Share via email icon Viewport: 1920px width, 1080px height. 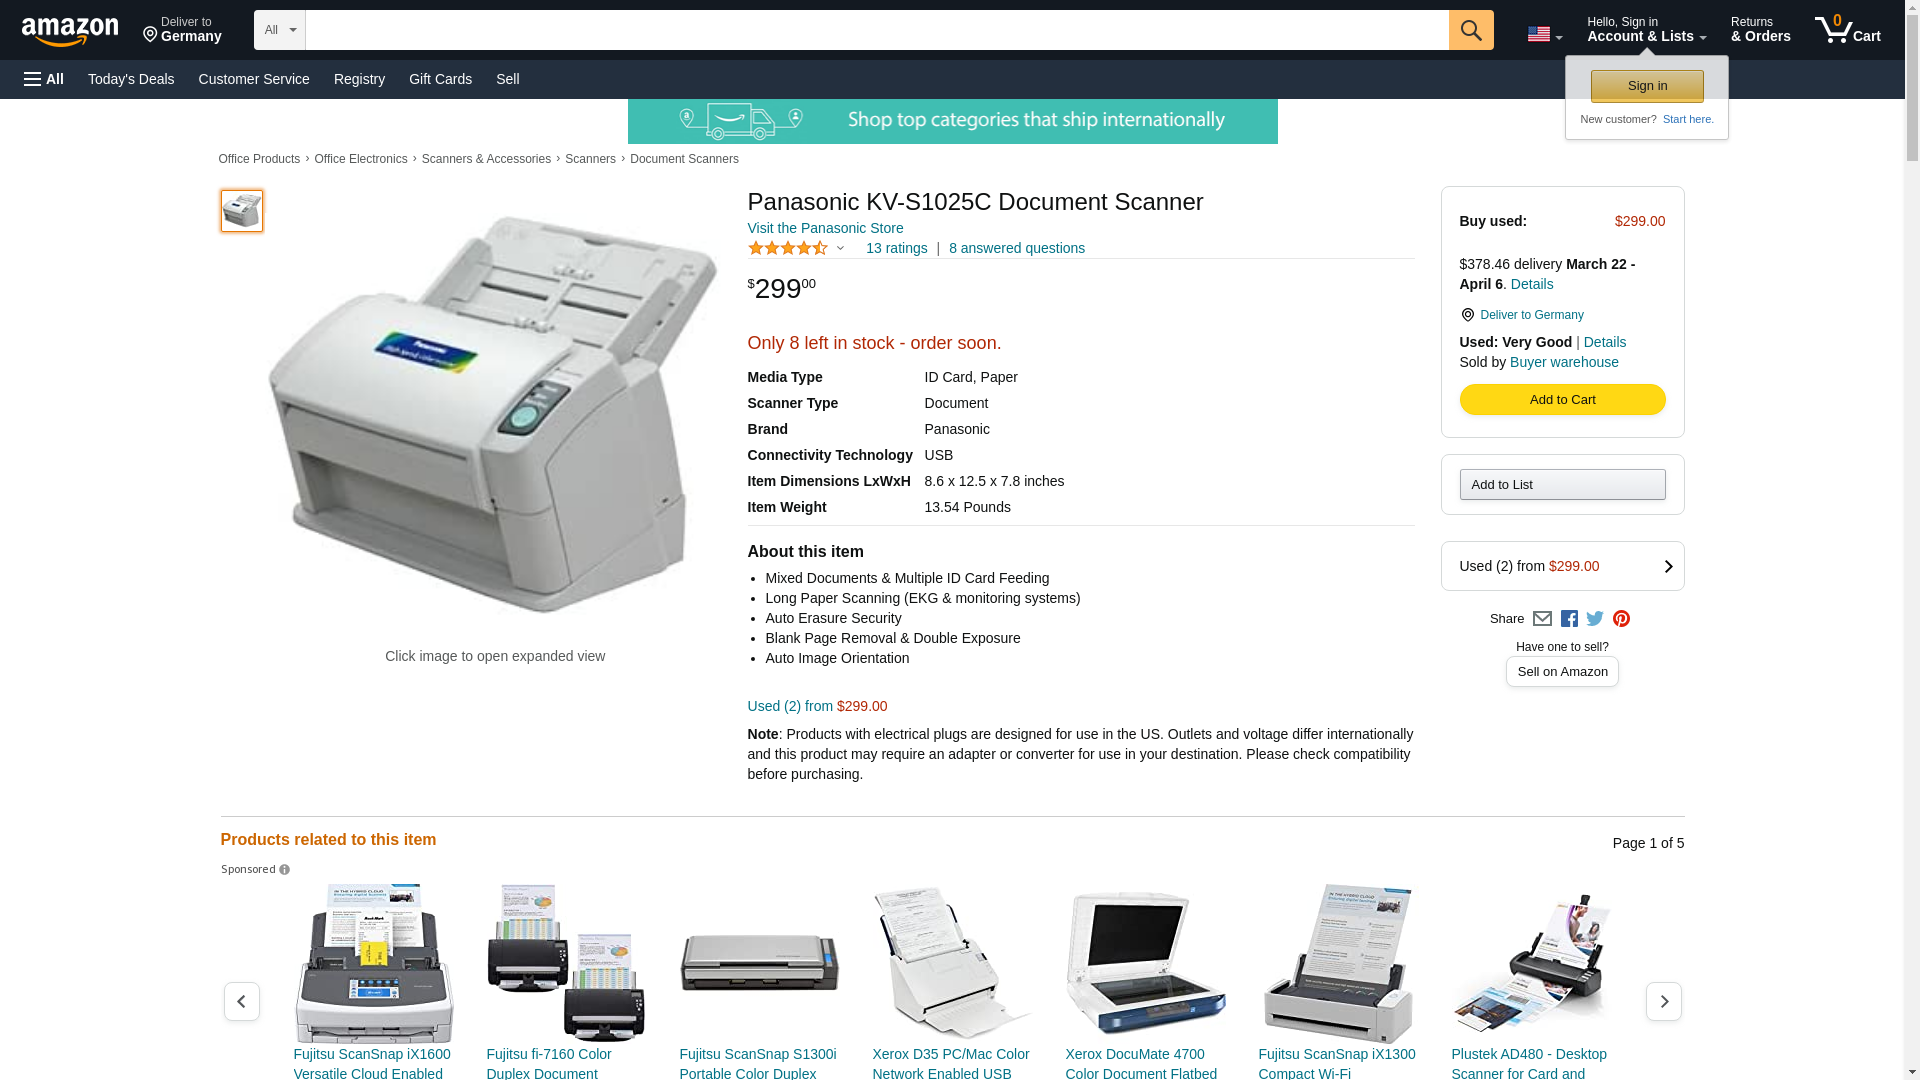pyautogui.click(x=1542, y=619)
